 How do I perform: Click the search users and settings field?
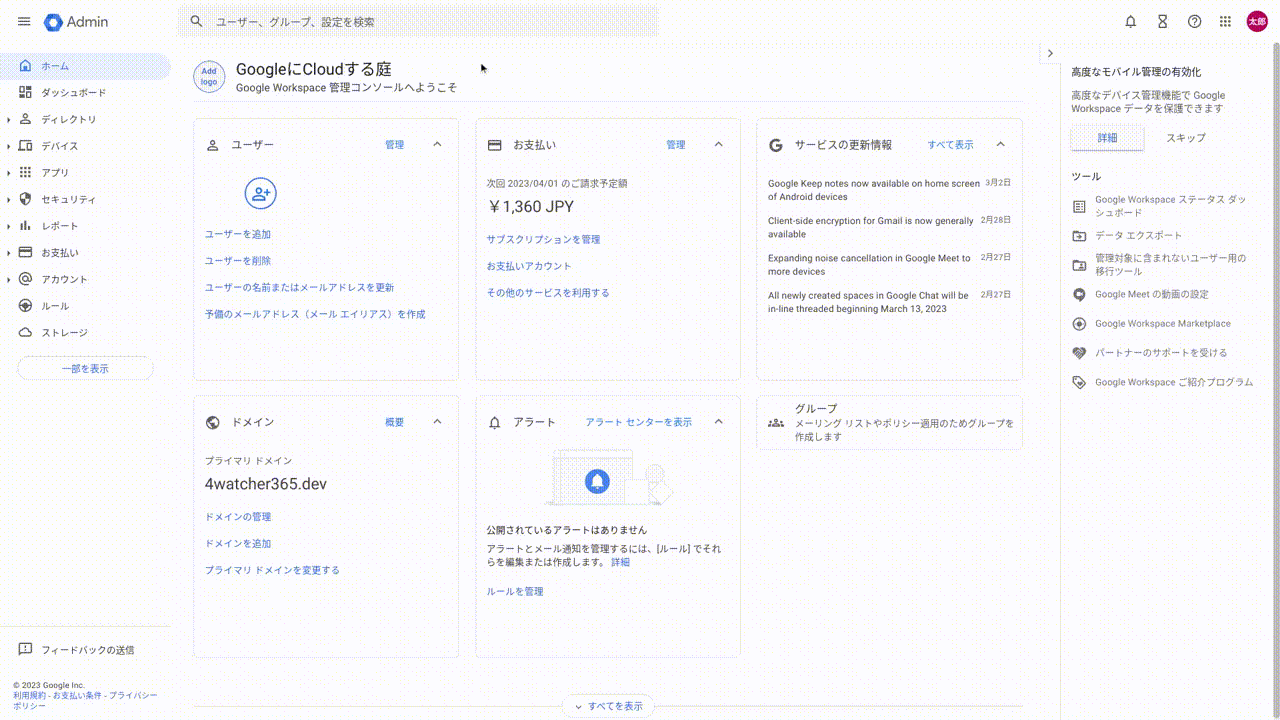pyautogui.click(x=420, y=22)
